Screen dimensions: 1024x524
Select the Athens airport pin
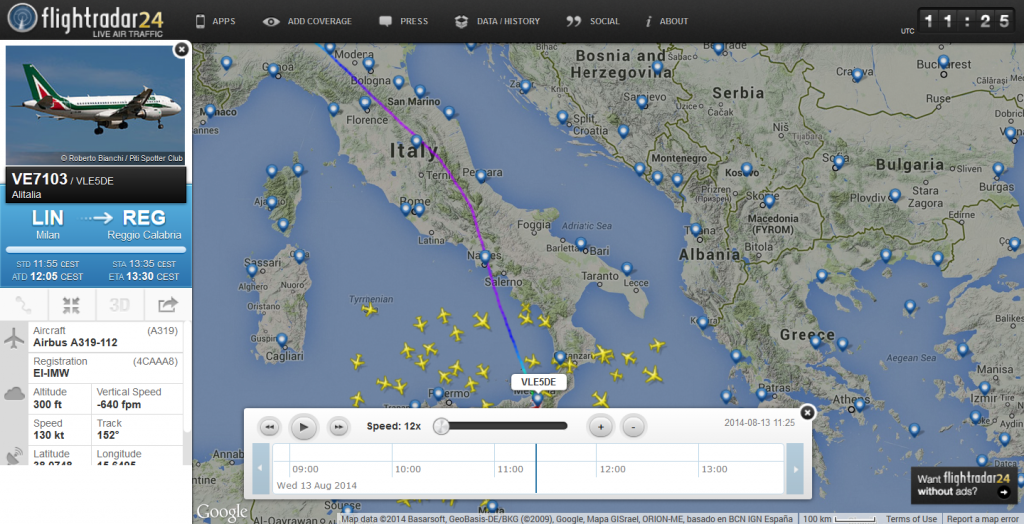pos(860,404)
